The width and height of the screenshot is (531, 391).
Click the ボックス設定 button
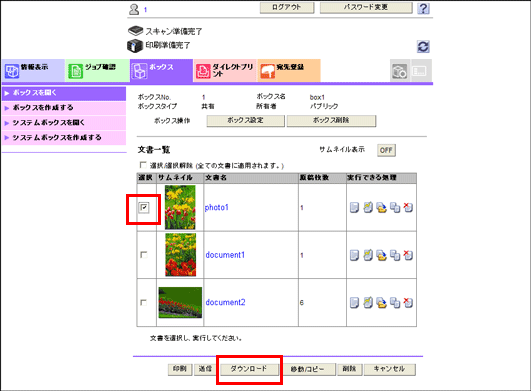[x=246, y=121]
